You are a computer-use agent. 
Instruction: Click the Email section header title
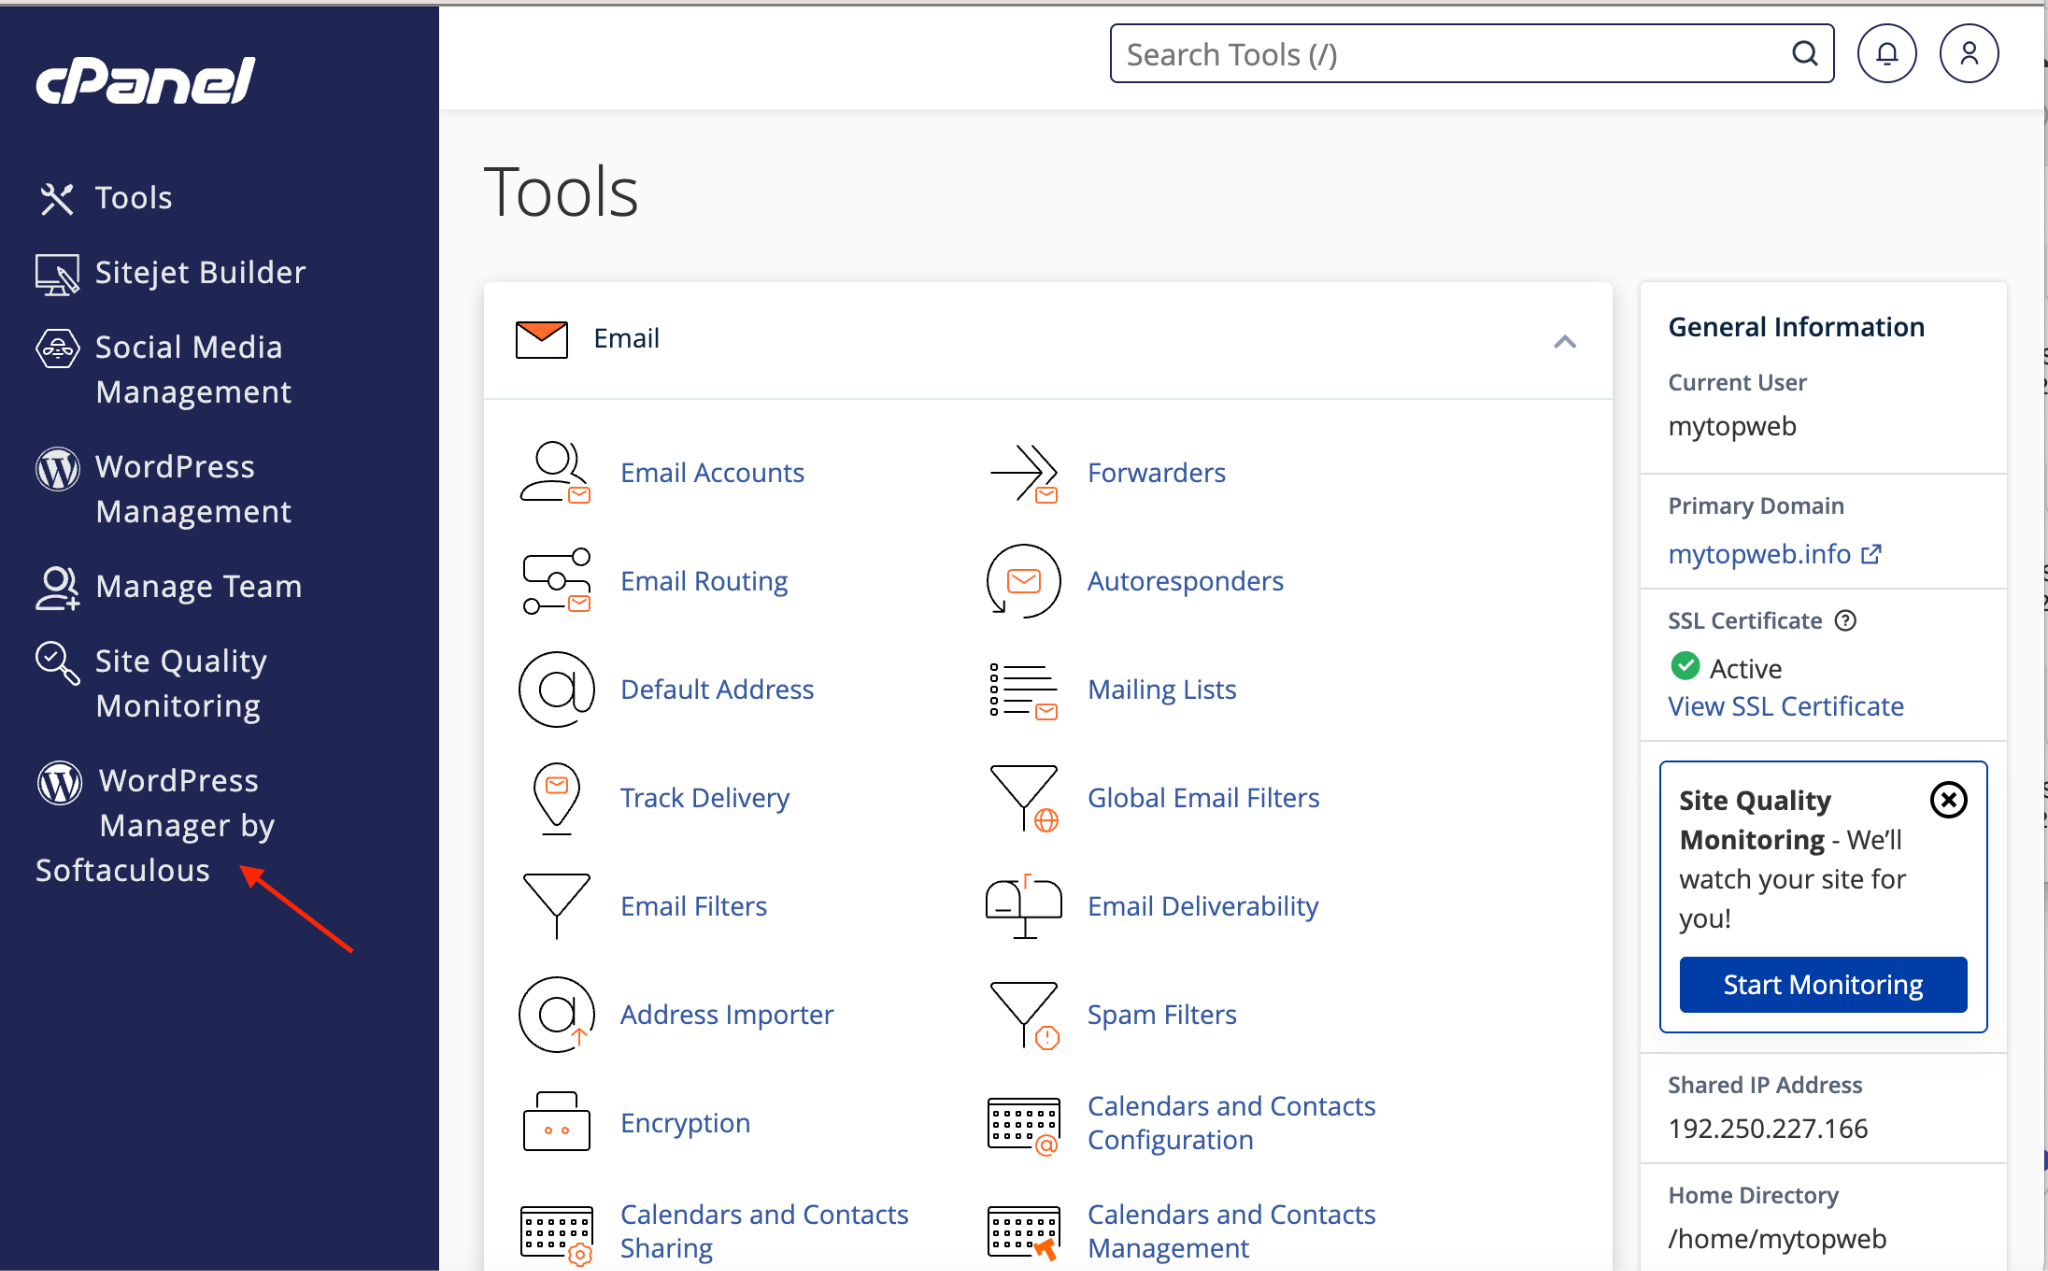click(626, 338)
